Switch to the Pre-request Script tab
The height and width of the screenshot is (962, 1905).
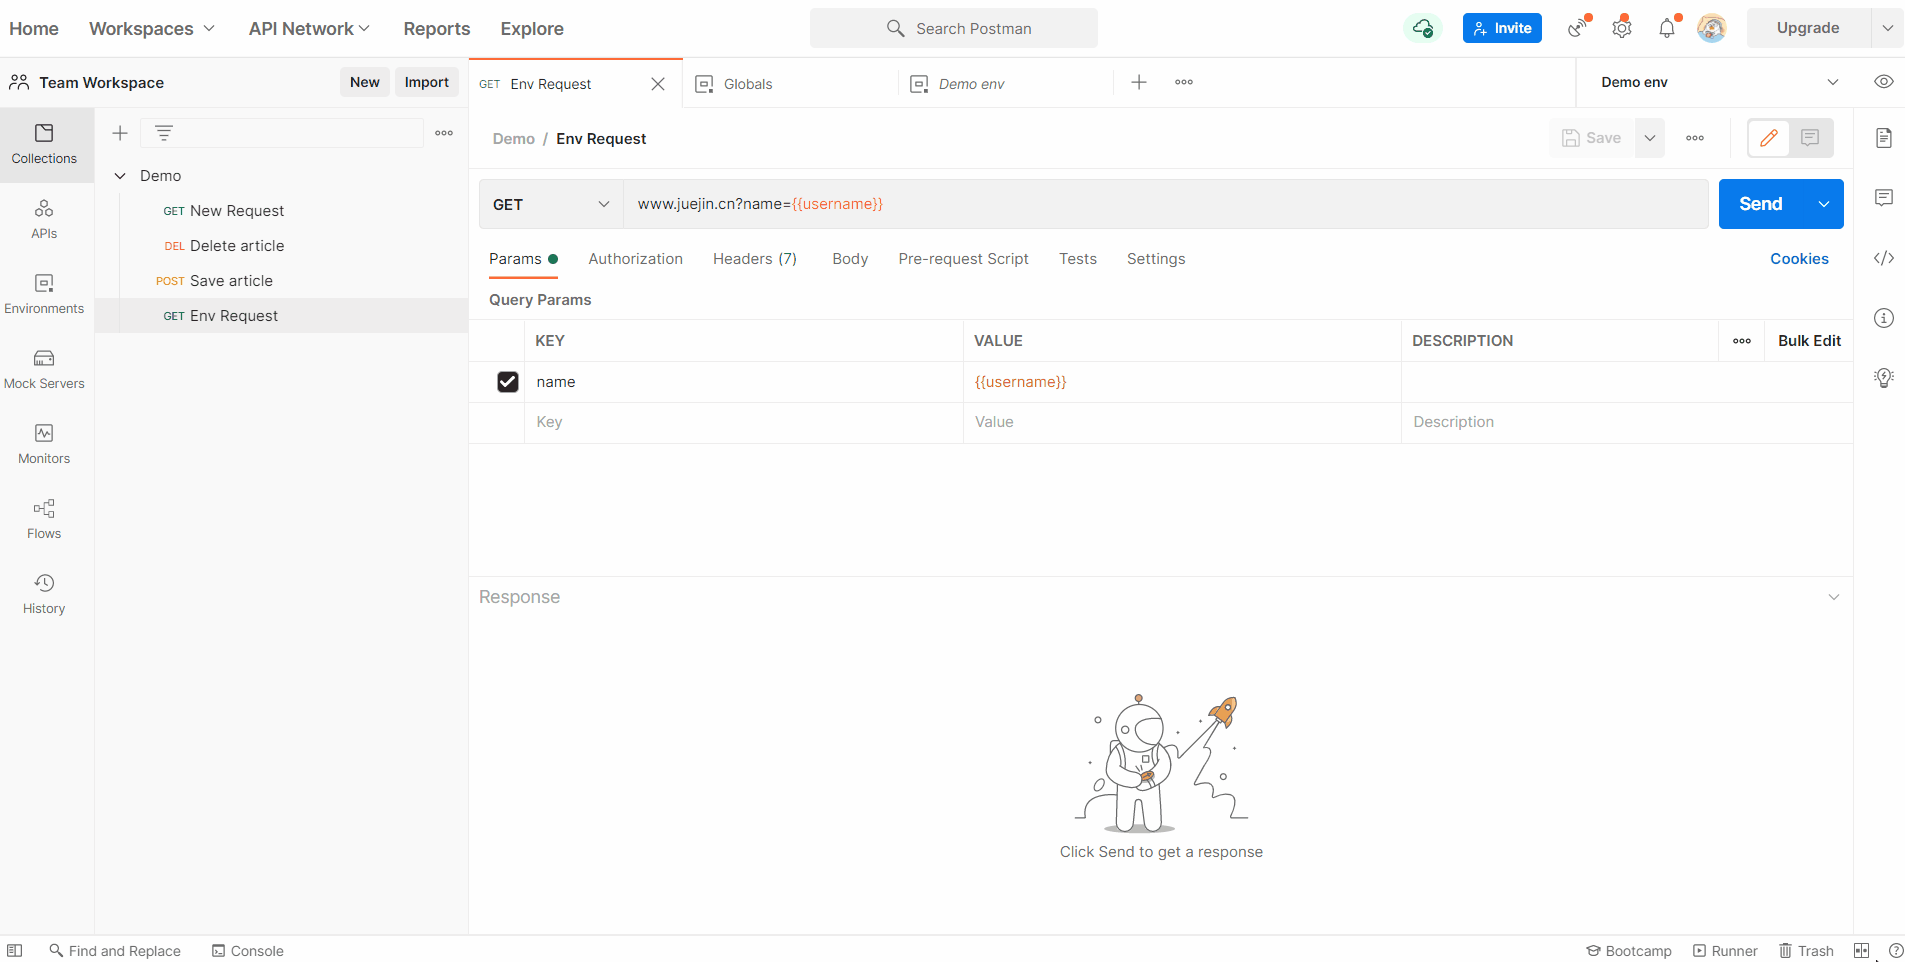click(x=964, y=259)
